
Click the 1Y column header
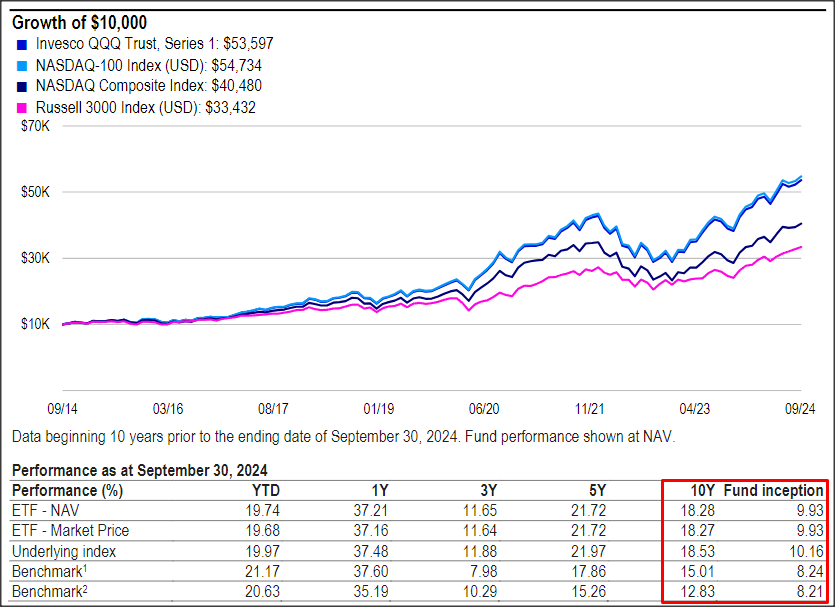click(x=380, y=490)
